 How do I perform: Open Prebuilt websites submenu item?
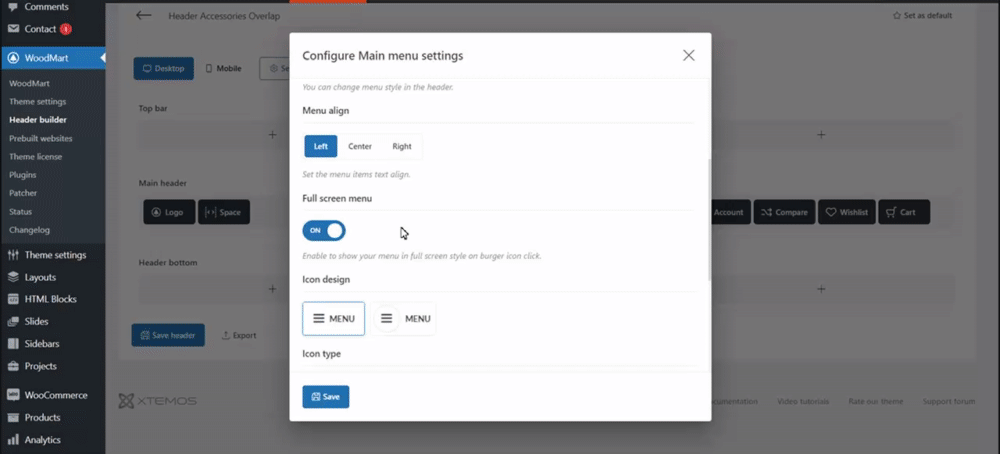[x=41, y=138]
